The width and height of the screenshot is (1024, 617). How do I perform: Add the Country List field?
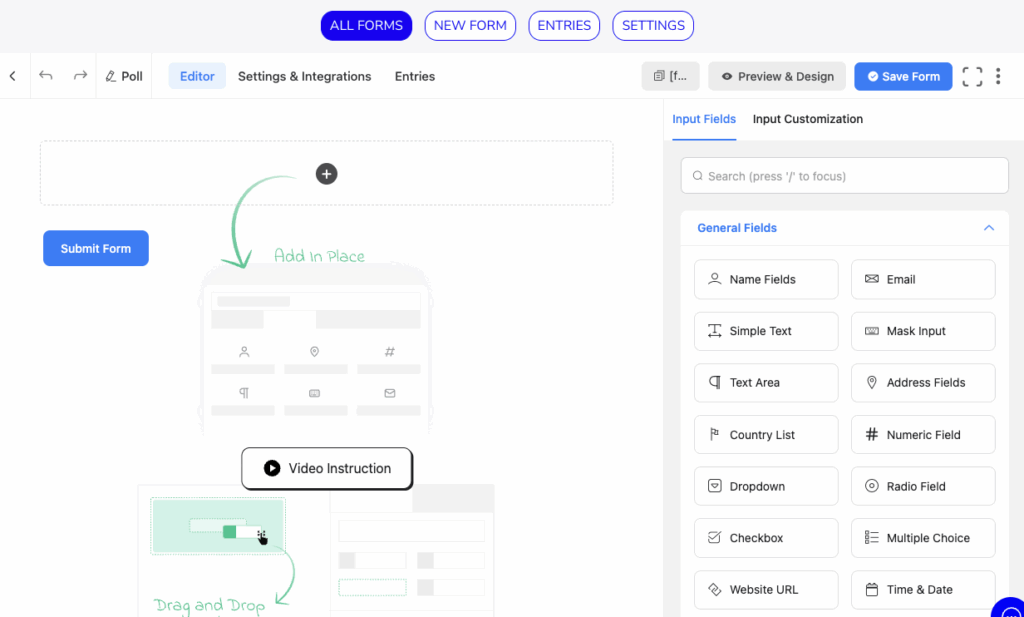pos(766,435)
